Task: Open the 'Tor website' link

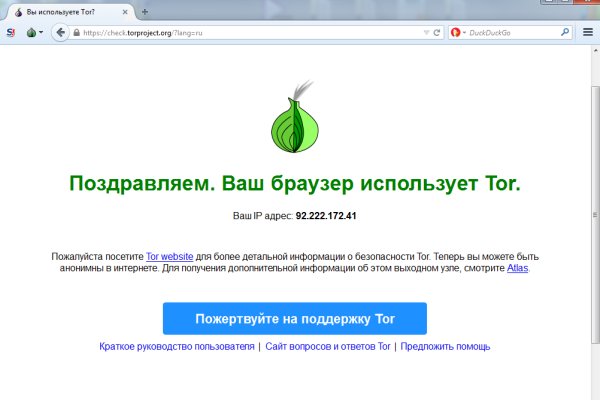Action: [170, 257]
